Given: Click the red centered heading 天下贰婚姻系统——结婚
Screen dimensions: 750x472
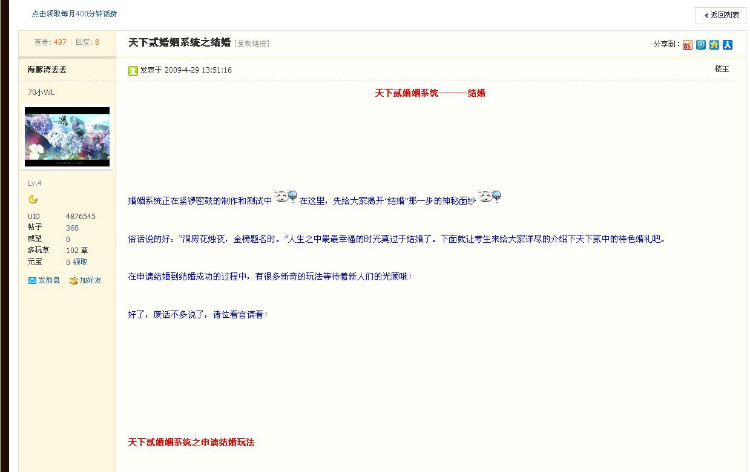Looking at the screenshot, I should pos(430,93).
